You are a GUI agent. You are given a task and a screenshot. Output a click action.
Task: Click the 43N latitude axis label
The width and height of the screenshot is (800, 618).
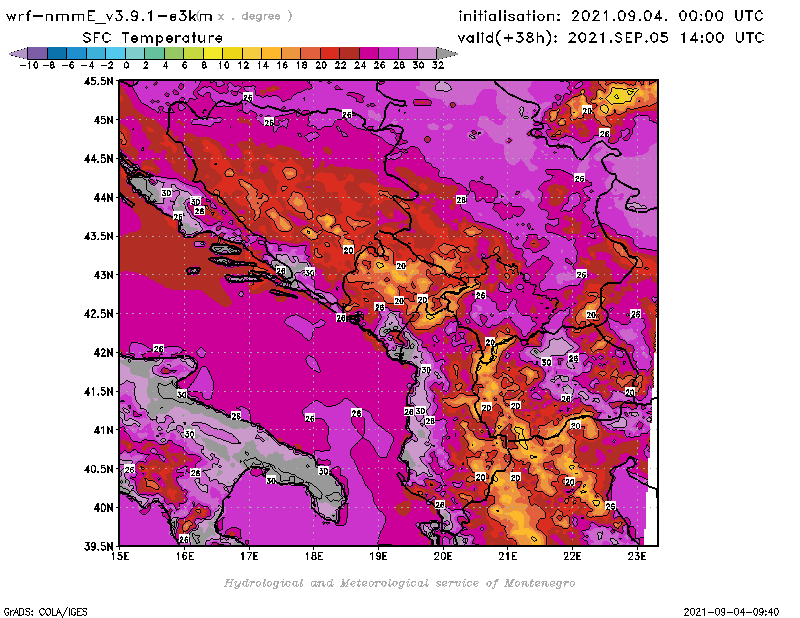pyautogui.click(x=103, y=275)
